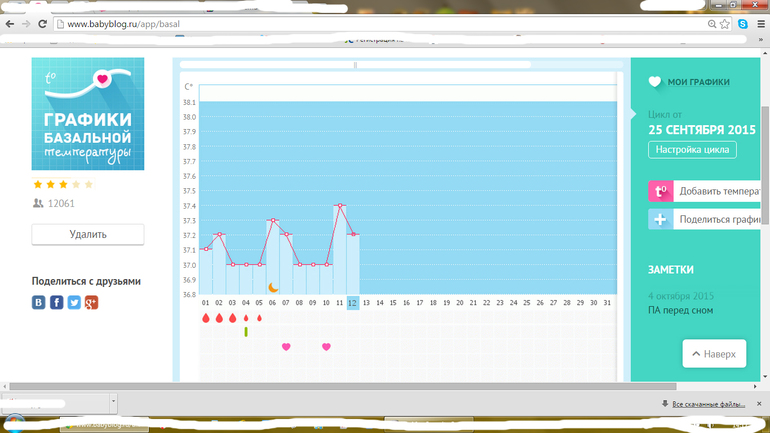Image resolution: width=770 pixels, height=433 pixels.
Task: Click the Twitter share icon
Action: point(74,302)
